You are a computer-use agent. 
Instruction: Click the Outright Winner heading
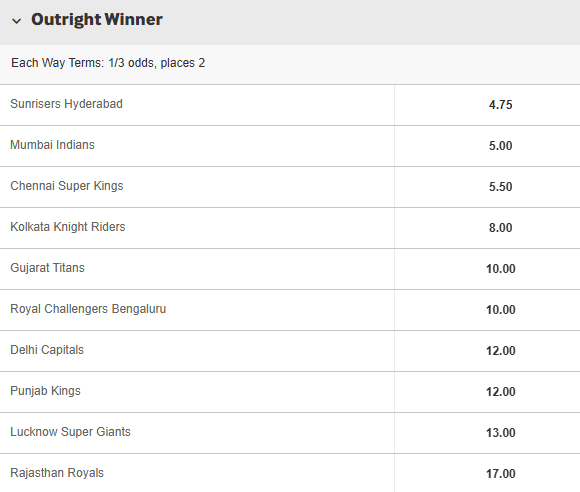tap(97, 20)
